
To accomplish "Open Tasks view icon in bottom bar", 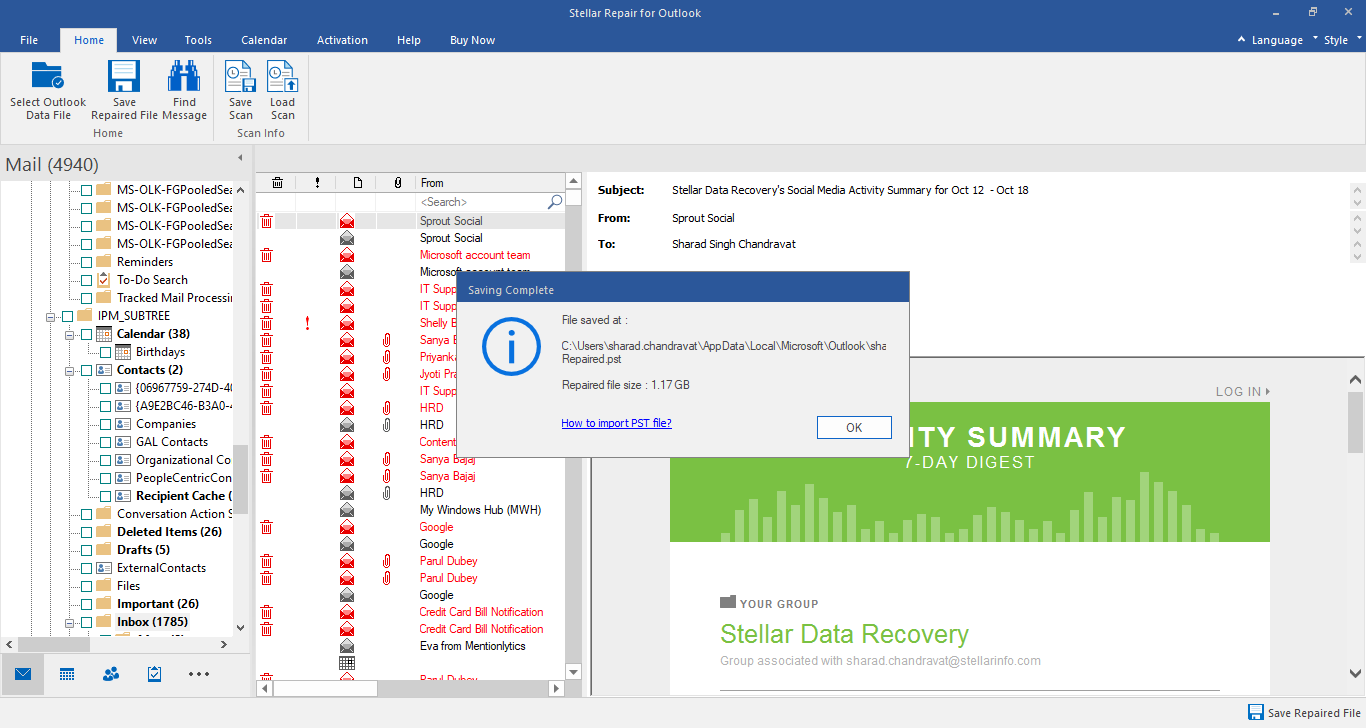I will [x=154, y=674].
